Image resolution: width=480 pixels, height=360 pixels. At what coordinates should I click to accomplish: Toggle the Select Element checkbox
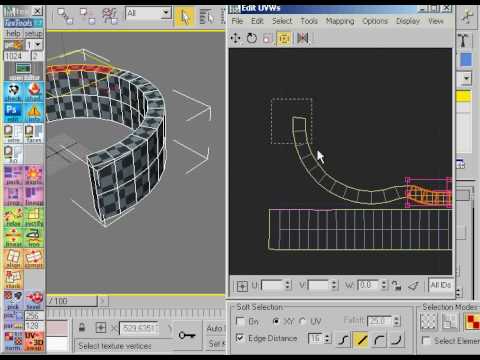[x=426, y=341]
